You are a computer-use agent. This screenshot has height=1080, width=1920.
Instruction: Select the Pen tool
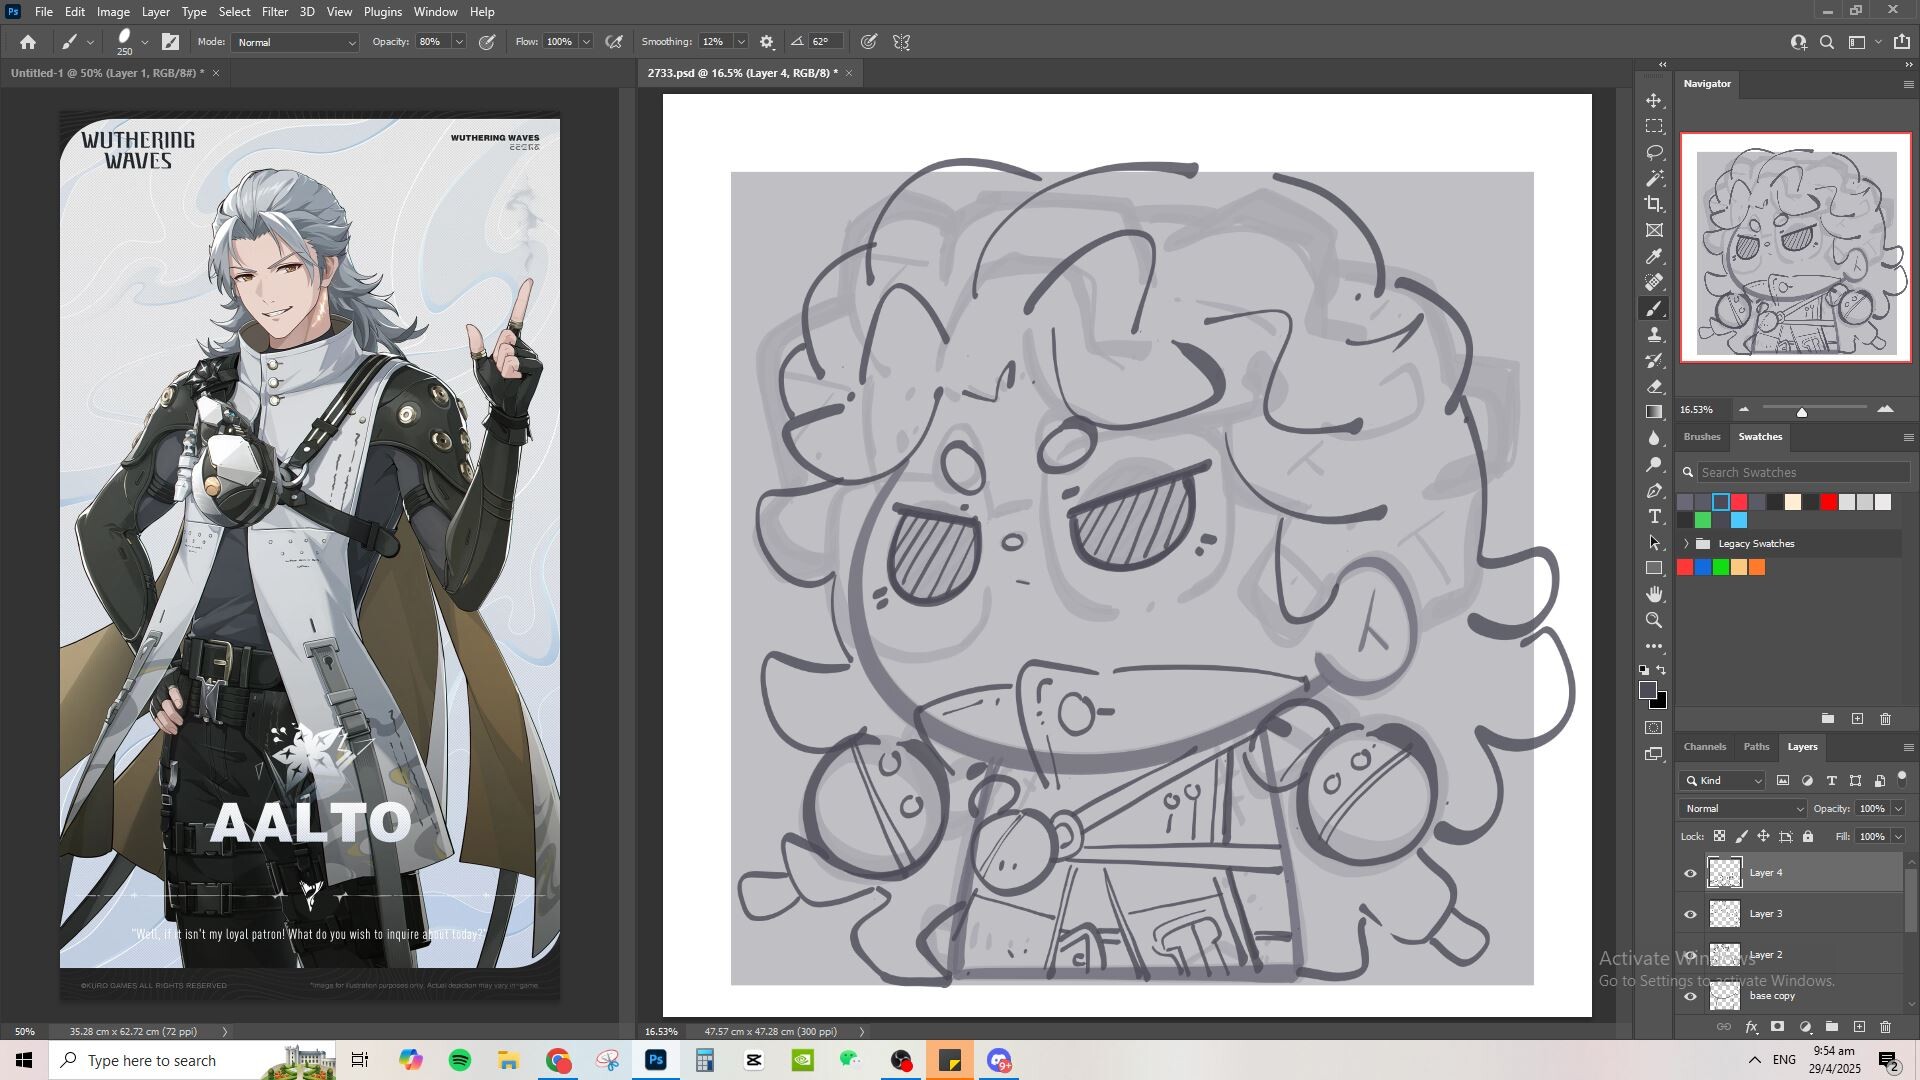click(x=1655, y=491)
